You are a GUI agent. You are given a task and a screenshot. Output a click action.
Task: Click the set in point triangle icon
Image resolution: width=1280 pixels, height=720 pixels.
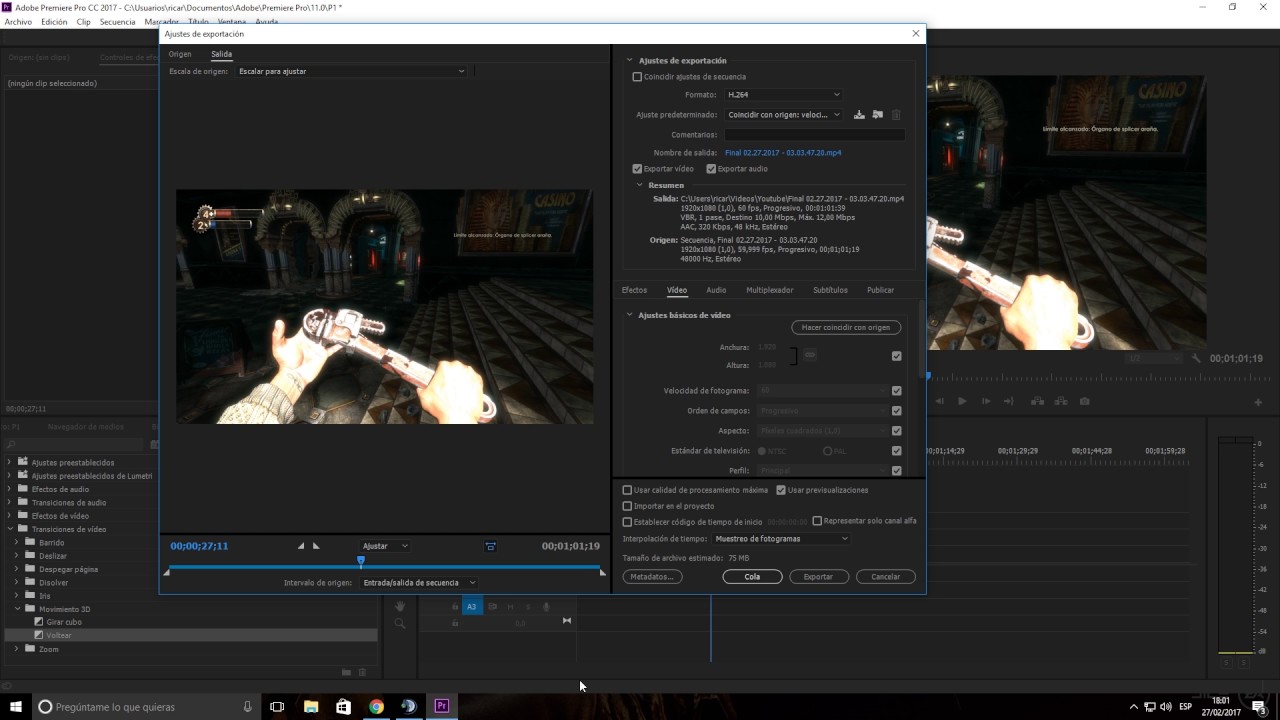coord(301,546)
